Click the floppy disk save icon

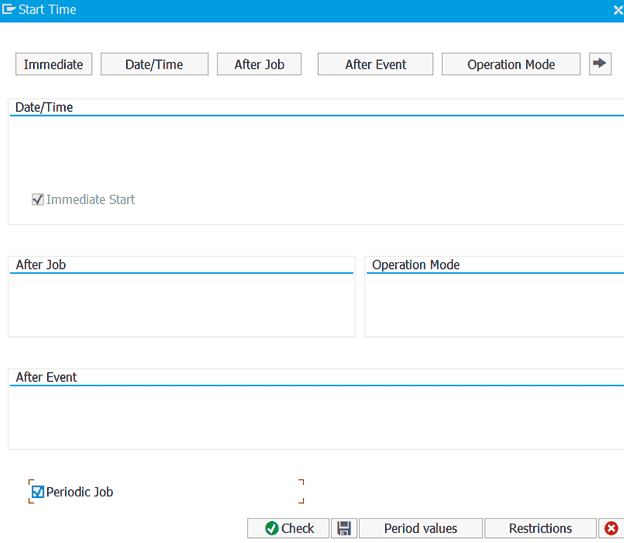[344, 528]
